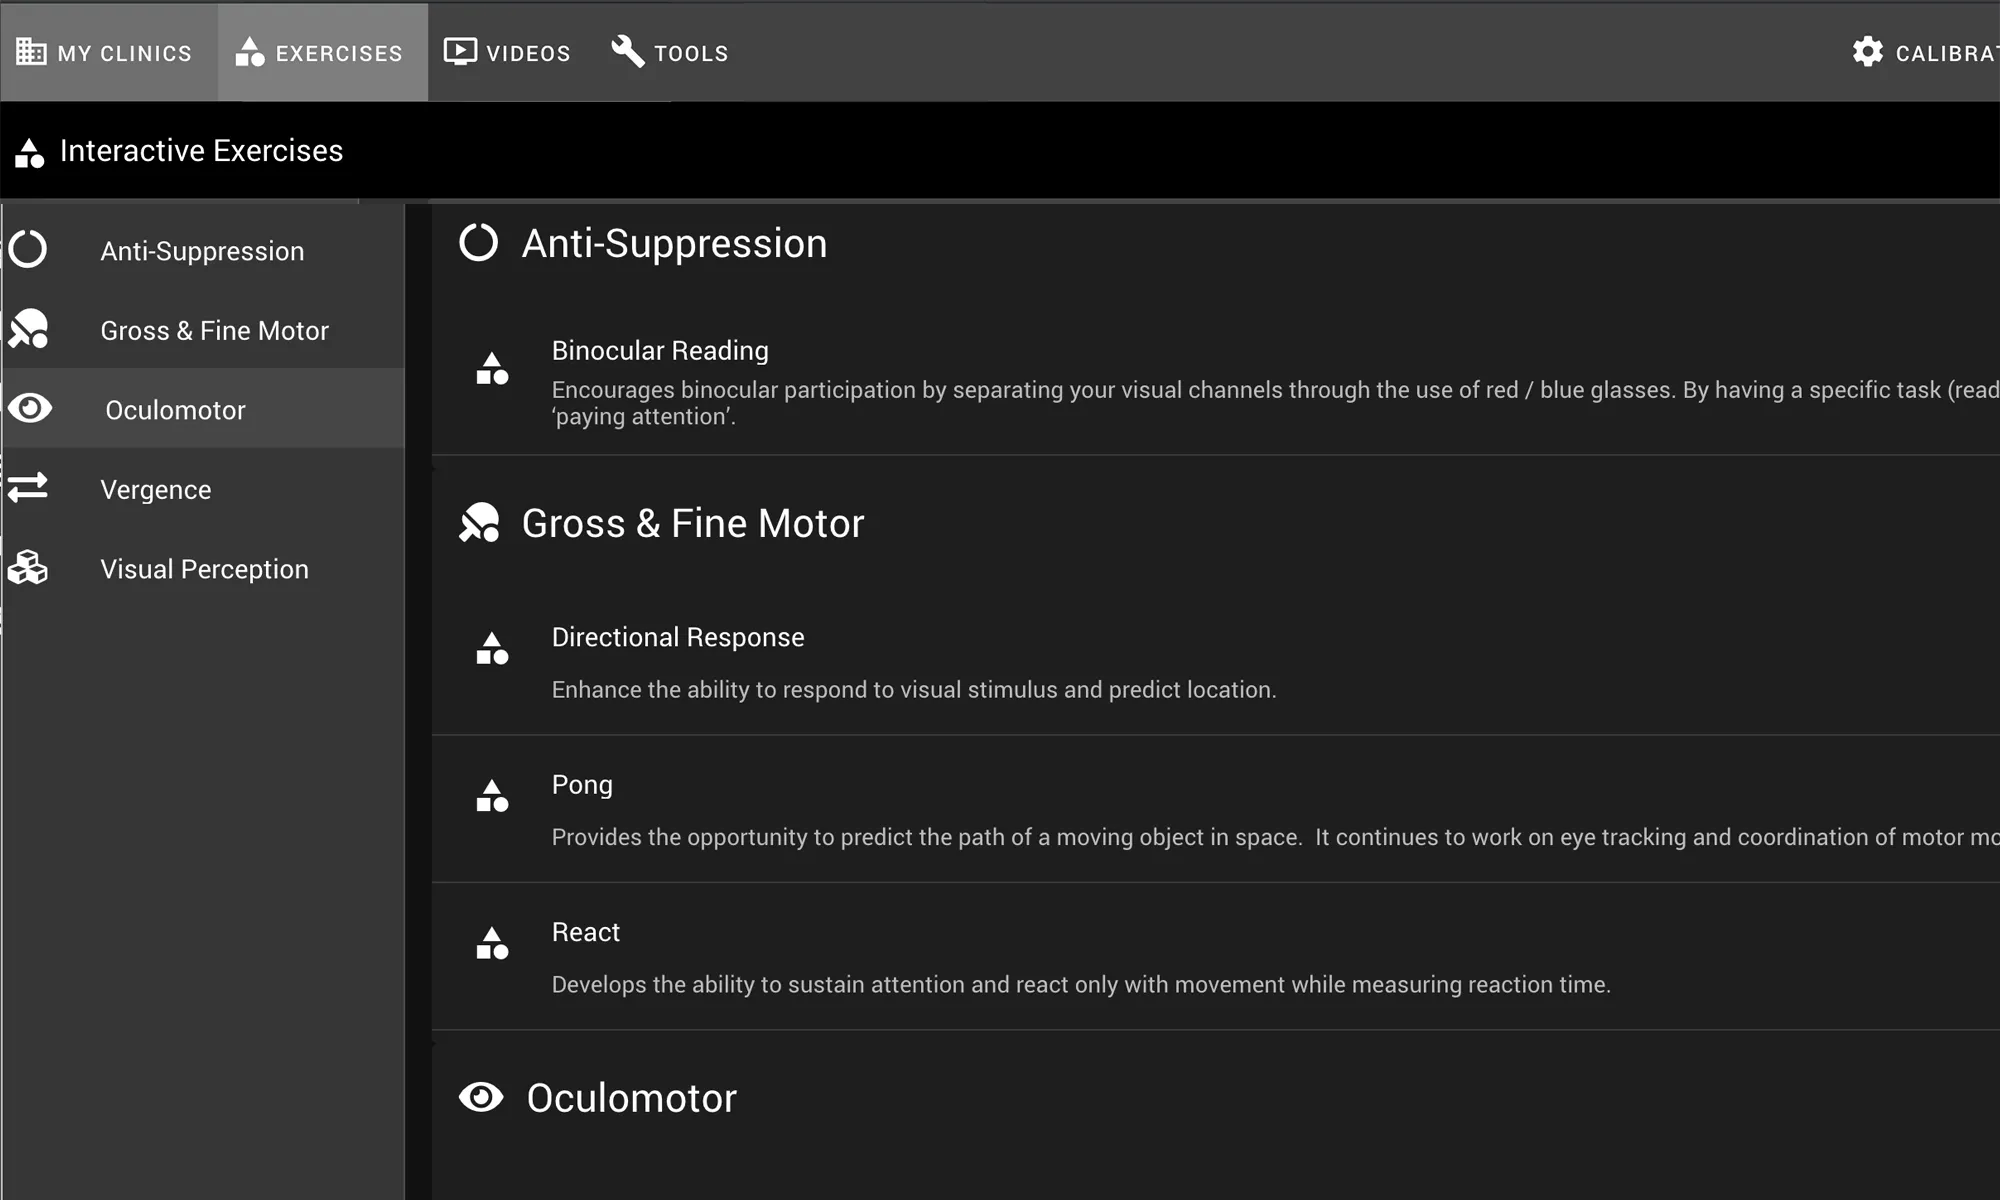This screenshot has width=2000, height=1200.
Task: Switch to the Videos tab
Action: (507, 52)
